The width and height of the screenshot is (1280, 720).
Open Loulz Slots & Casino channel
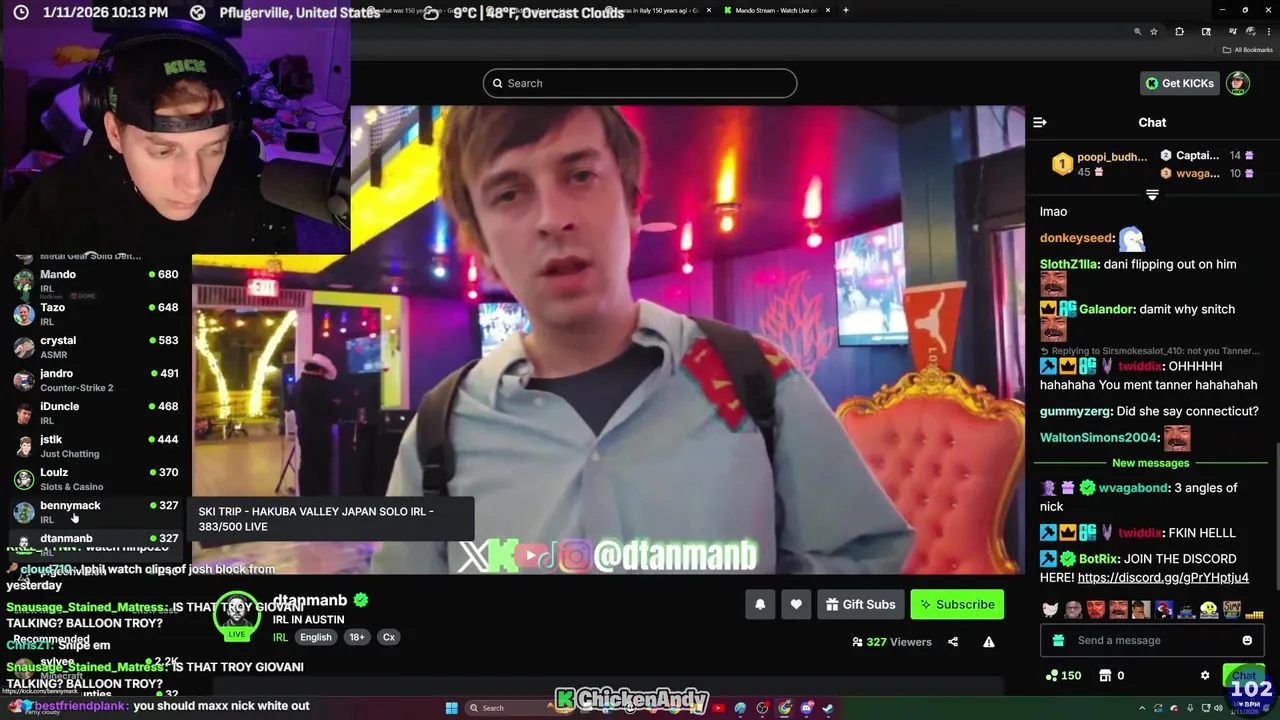tap(95, 478)
